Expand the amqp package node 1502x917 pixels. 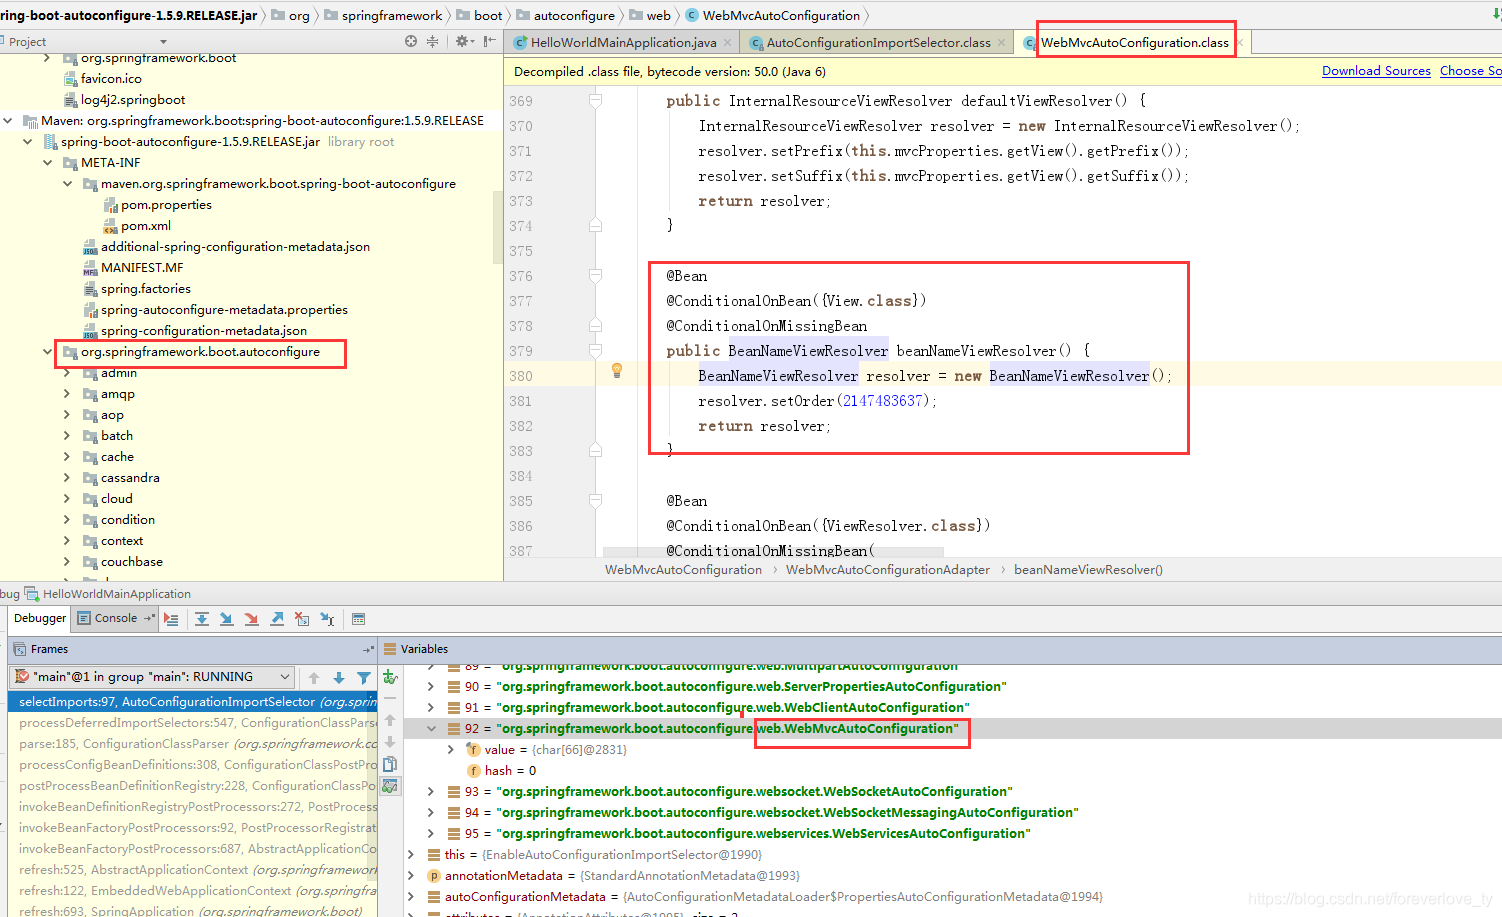[67, 394]
